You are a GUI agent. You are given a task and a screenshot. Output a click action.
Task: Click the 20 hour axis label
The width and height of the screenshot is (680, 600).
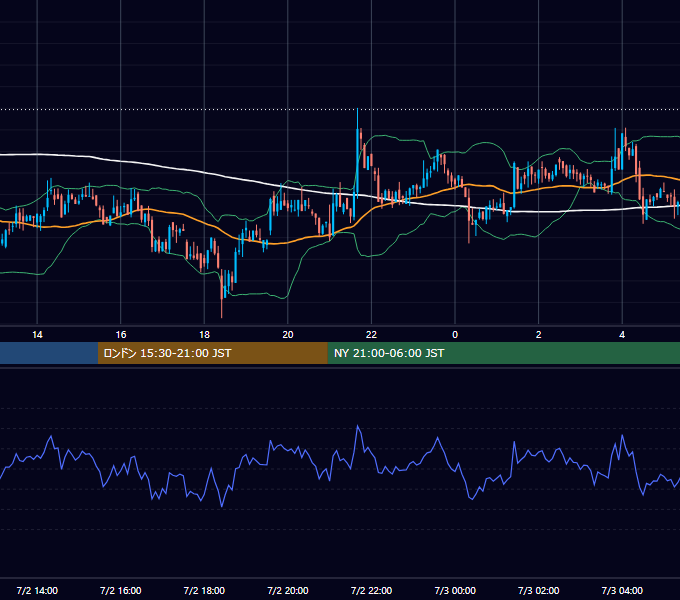(x=288, y=335)
